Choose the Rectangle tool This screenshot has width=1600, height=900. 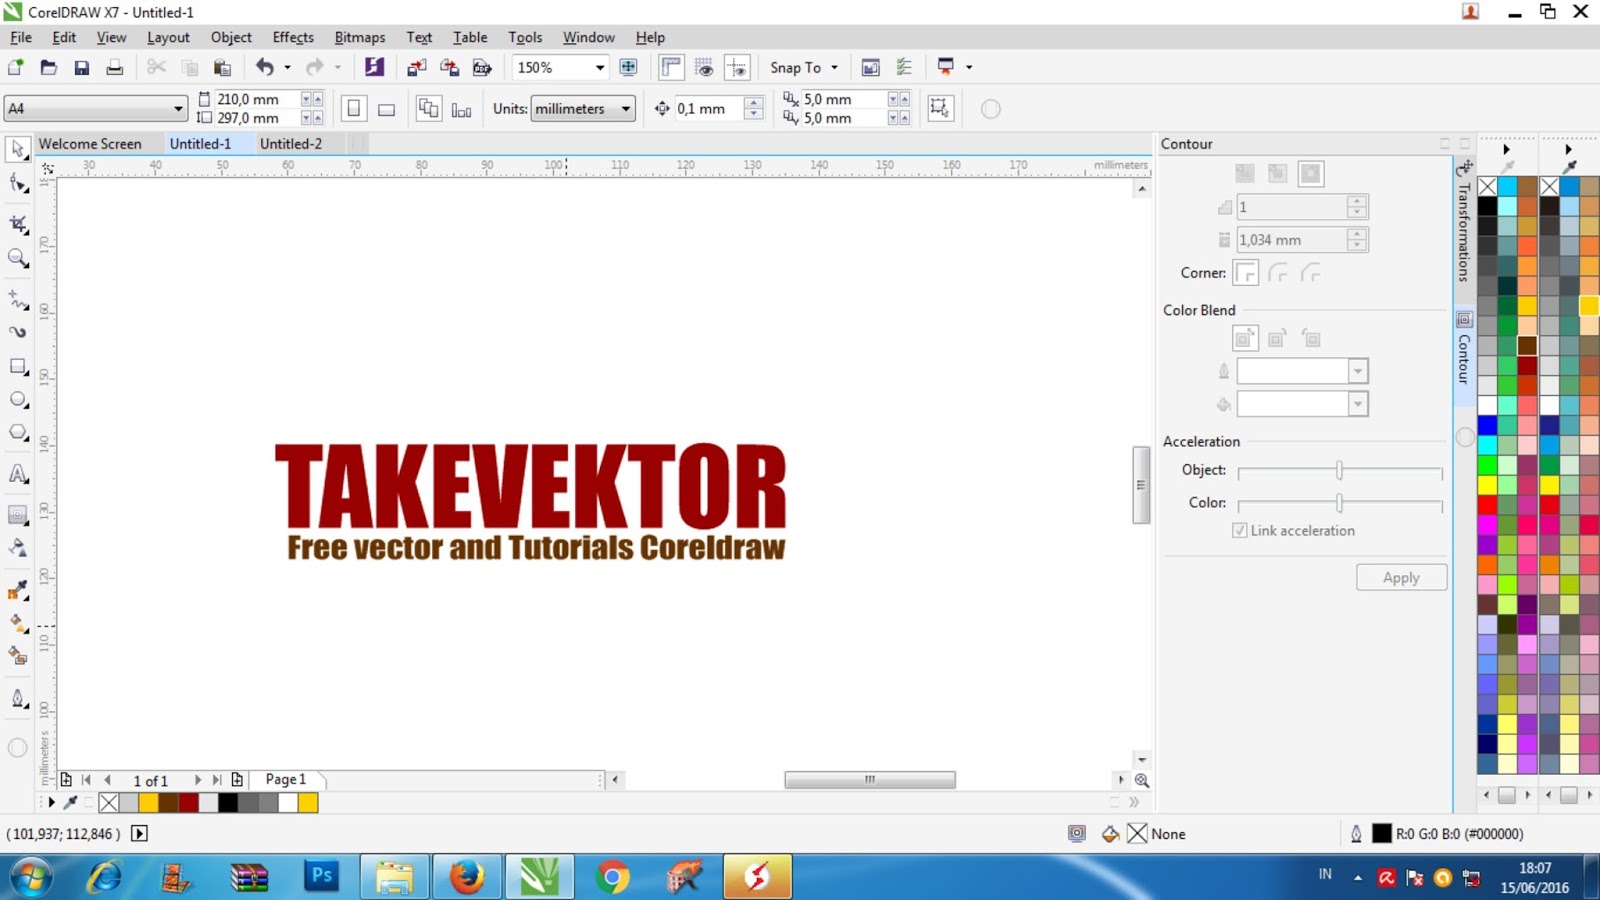point(18,367)
